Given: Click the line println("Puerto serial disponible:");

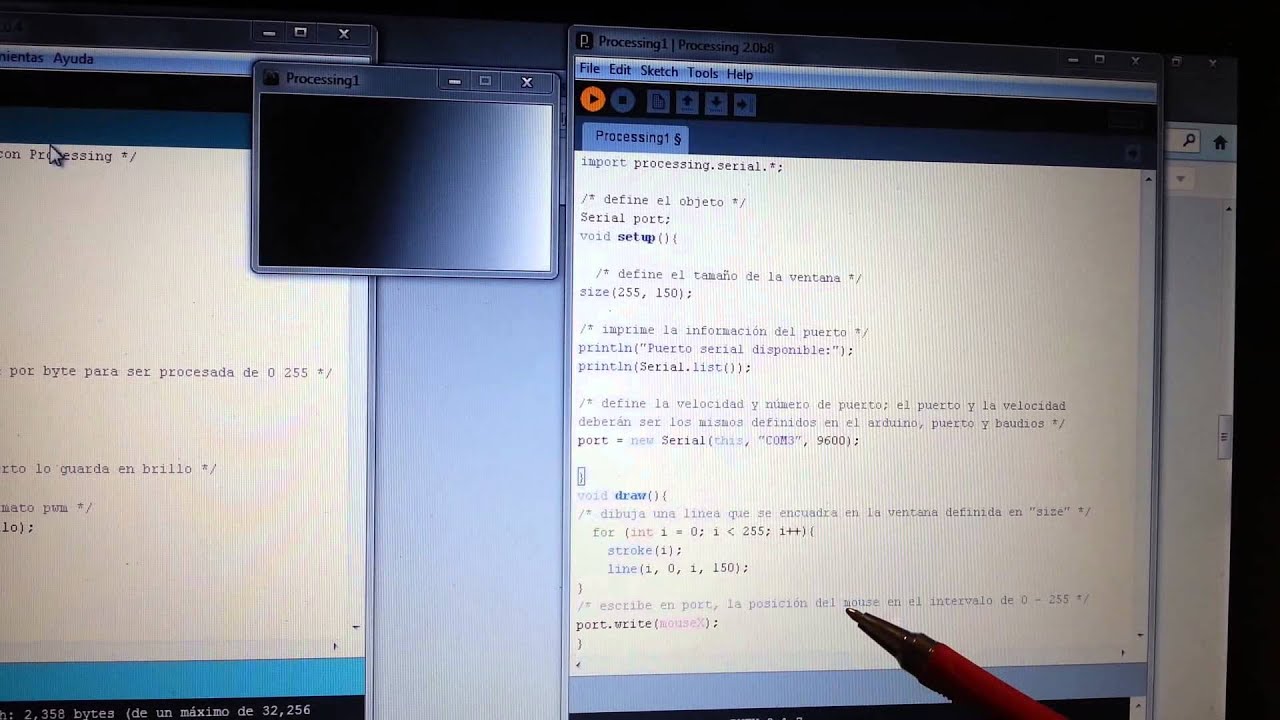Looking at the screenshot, I should click(x=716, y=350).
